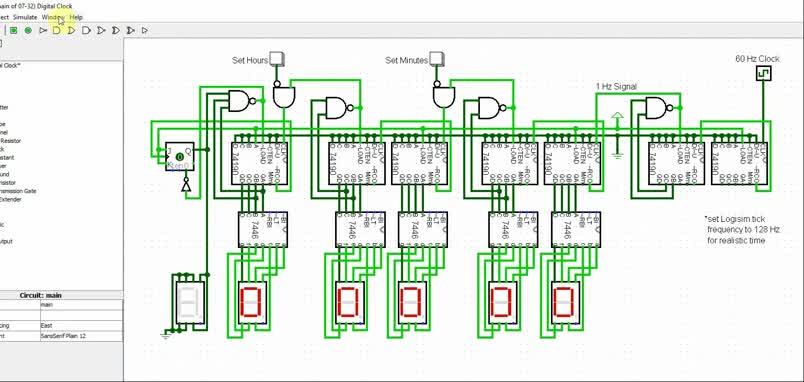
Task: Click the JK flip-flop component
Action: [x=179, y=156]
